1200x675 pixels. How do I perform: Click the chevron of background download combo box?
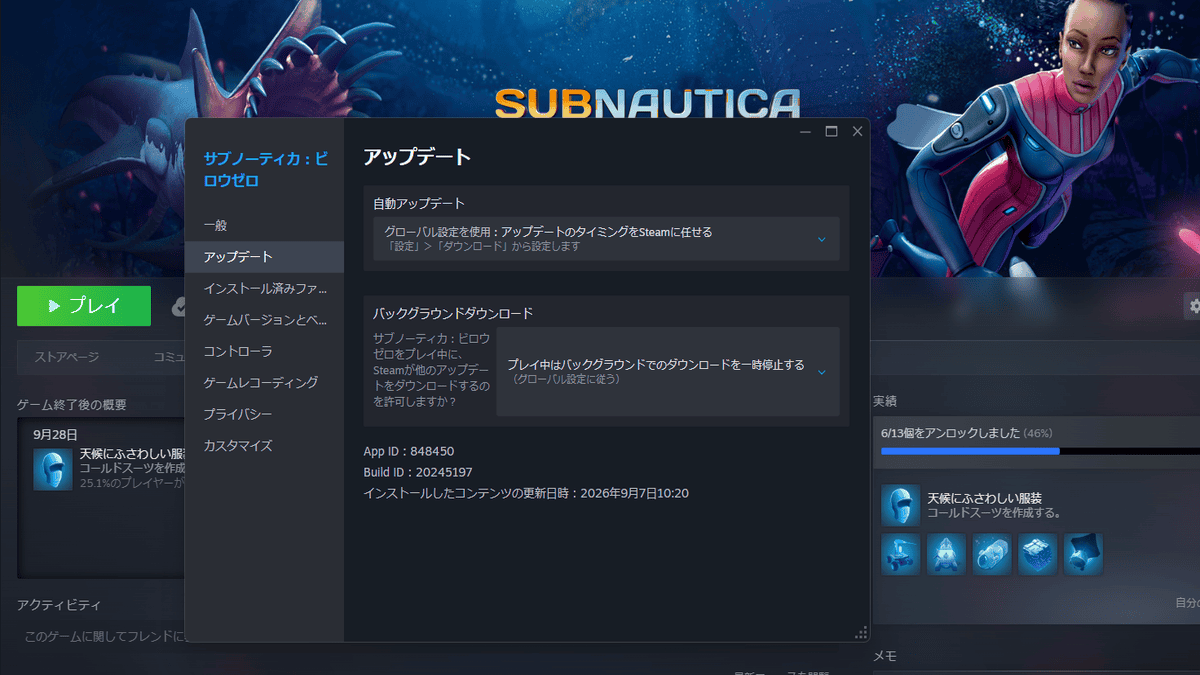click(822, 372)
